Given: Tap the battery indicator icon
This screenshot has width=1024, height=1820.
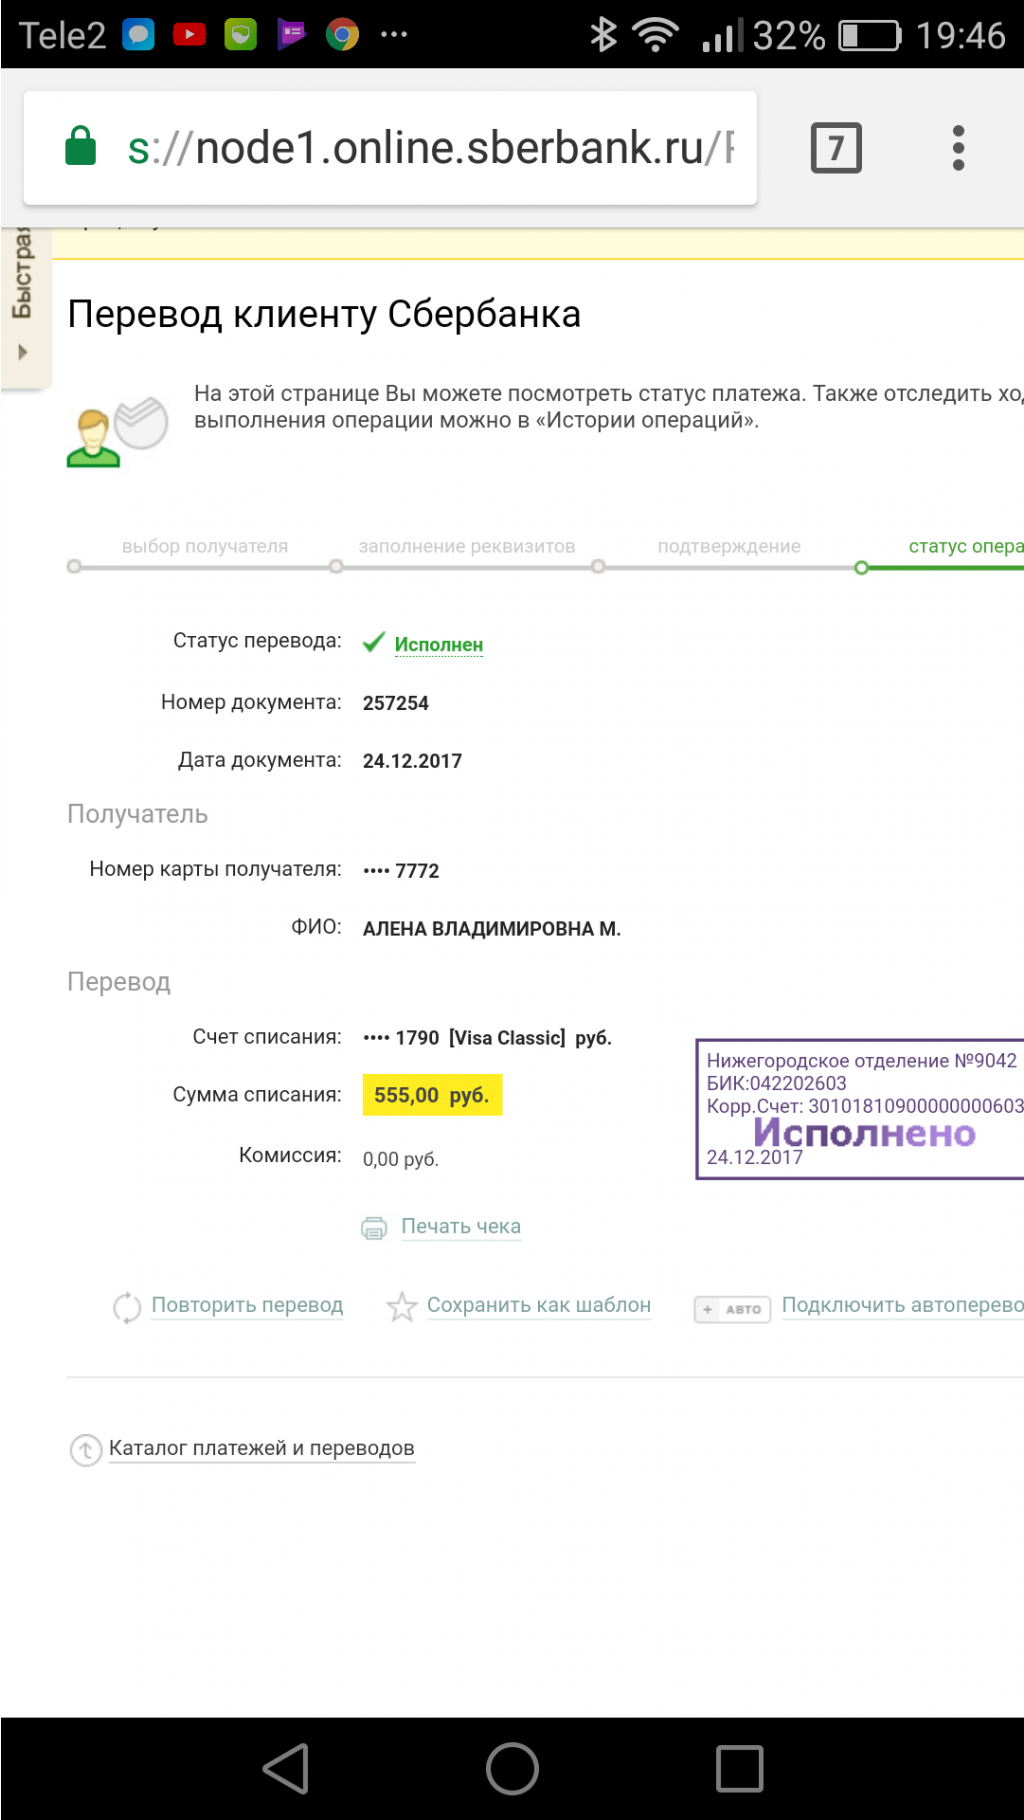Looking at the screenshot, I should click(x=869, y=36).
